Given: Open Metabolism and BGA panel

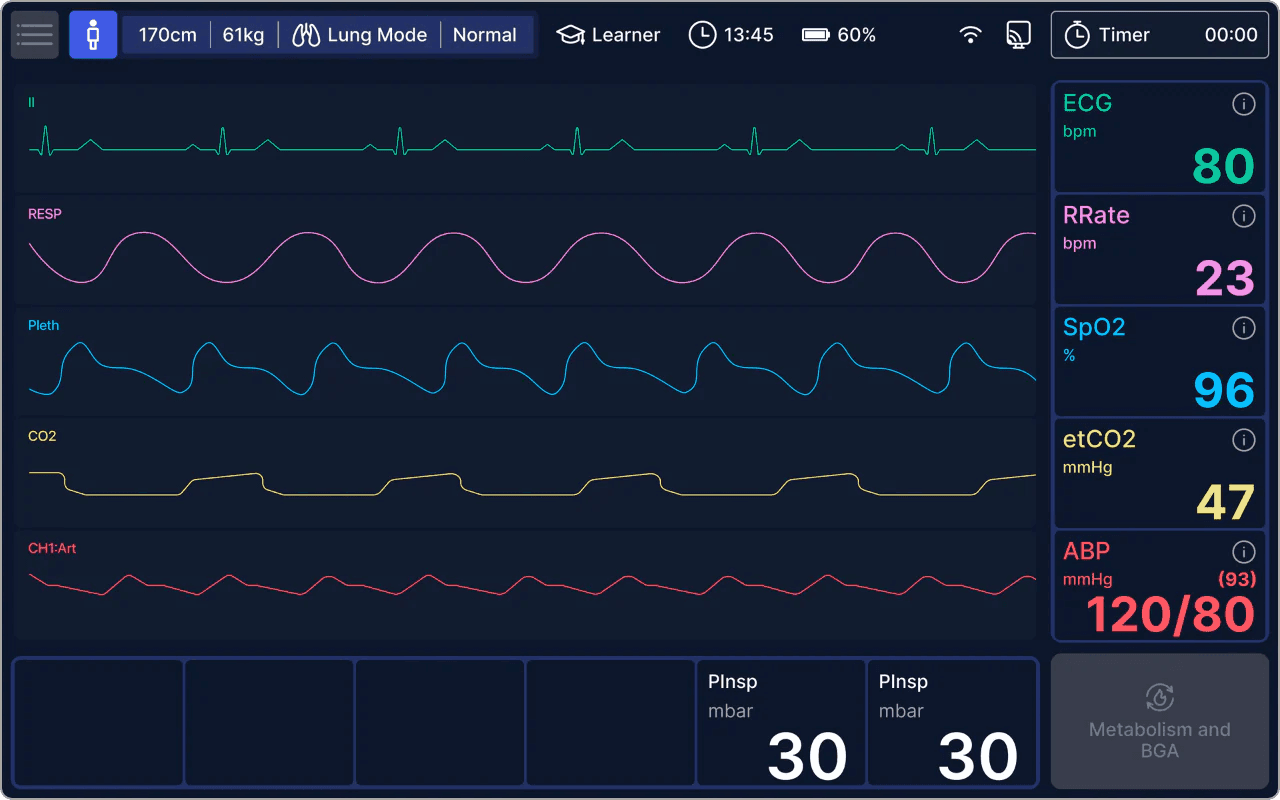Looking at the screenshot, I should (1159, 721).
